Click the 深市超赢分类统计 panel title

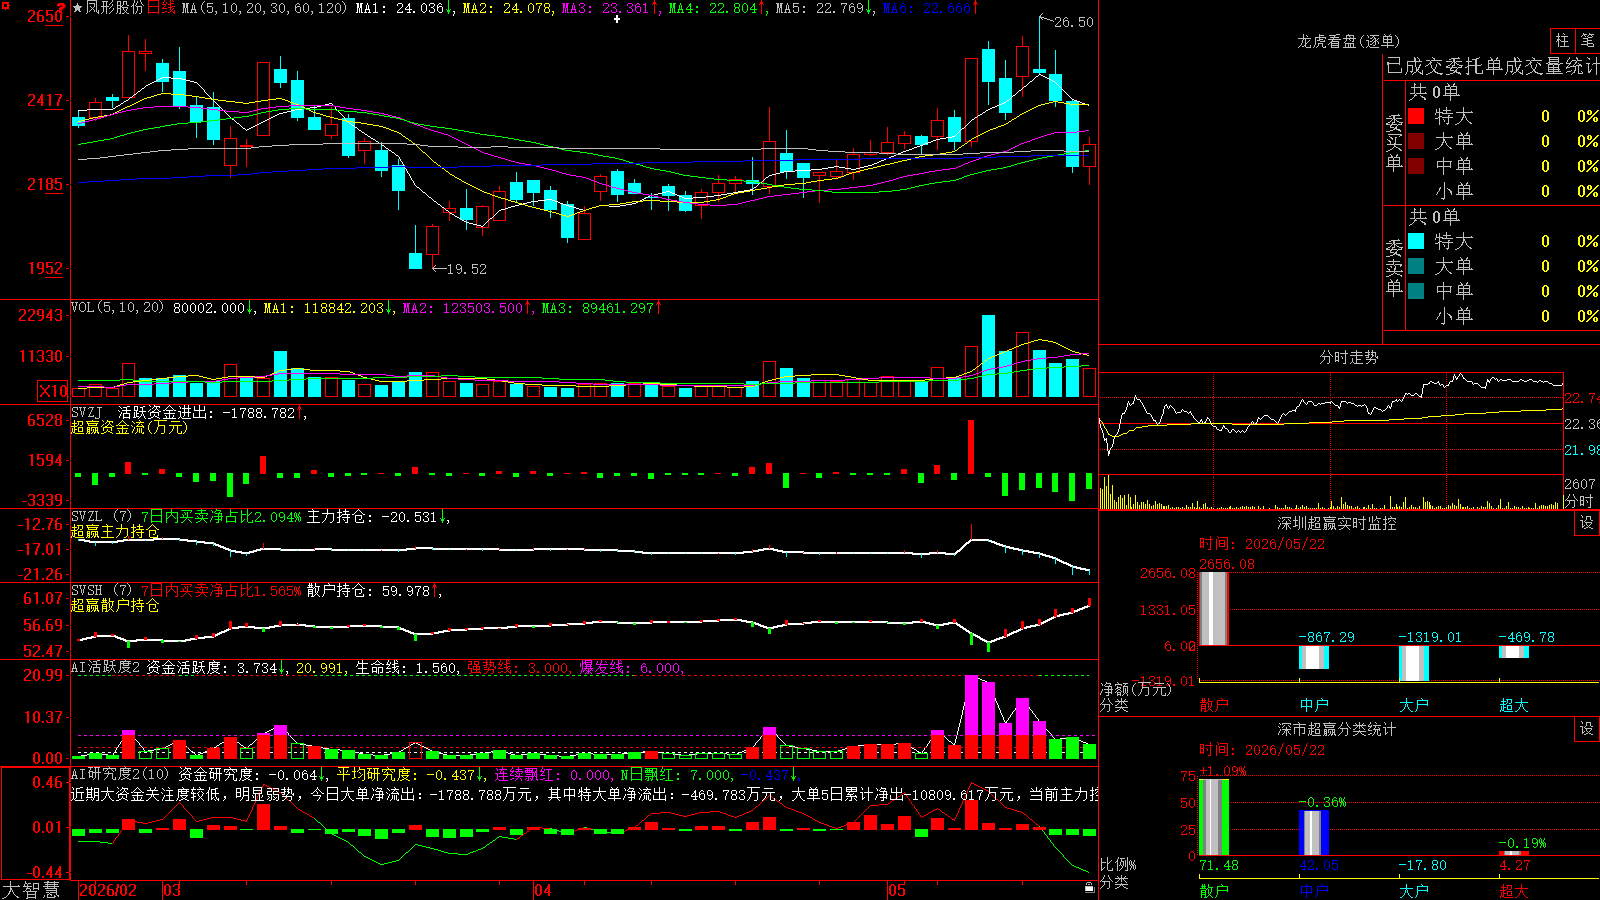click(x=1337, y=729)
